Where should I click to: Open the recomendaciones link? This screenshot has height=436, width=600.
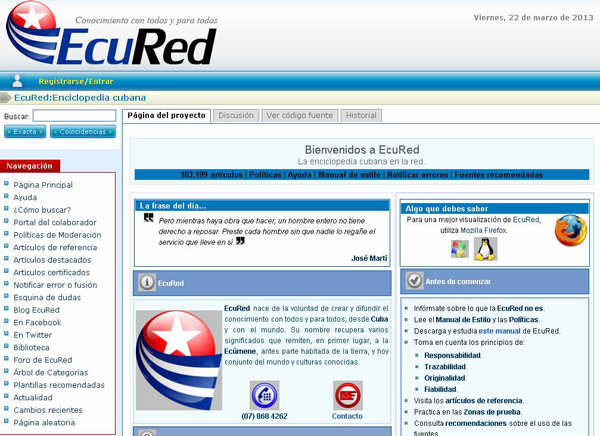tap(476, 423)
